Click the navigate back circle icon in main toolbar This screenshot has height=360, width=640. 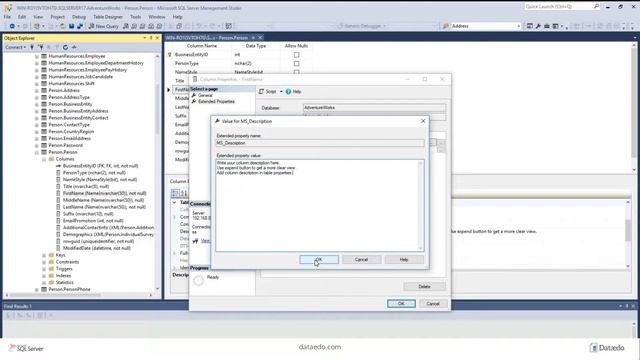point(12,26)
